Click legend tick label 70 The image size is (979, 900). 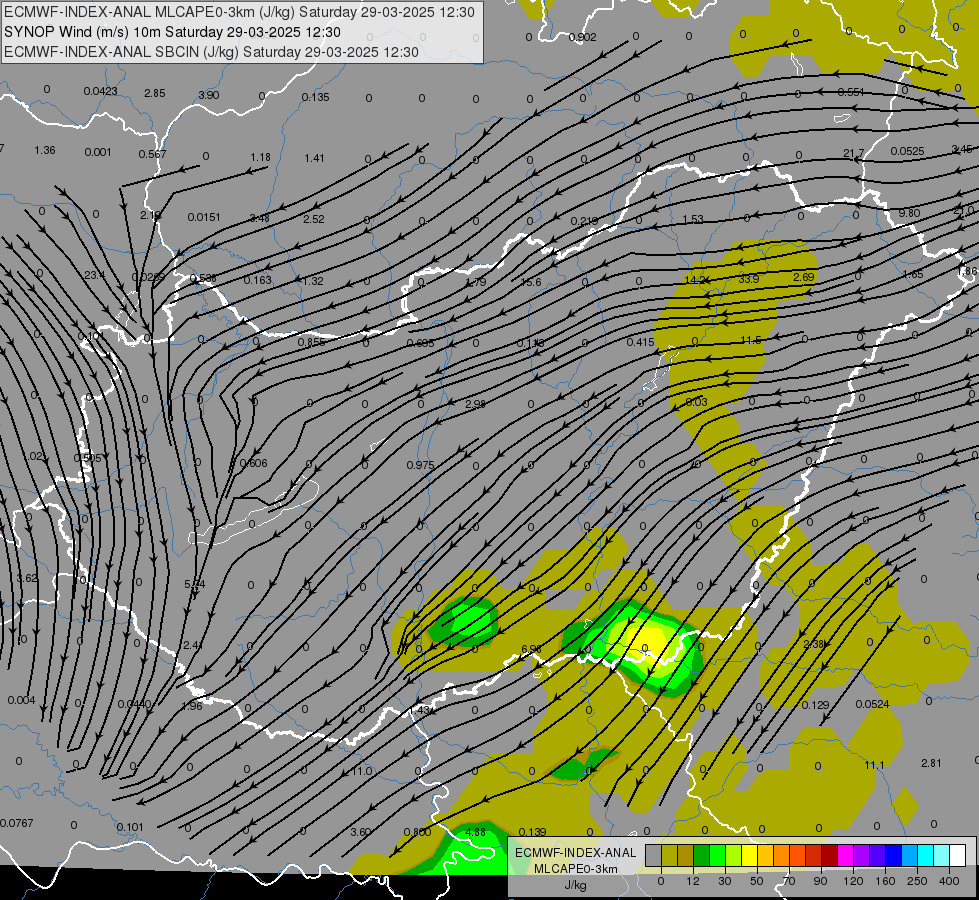(x=789, y=881)
